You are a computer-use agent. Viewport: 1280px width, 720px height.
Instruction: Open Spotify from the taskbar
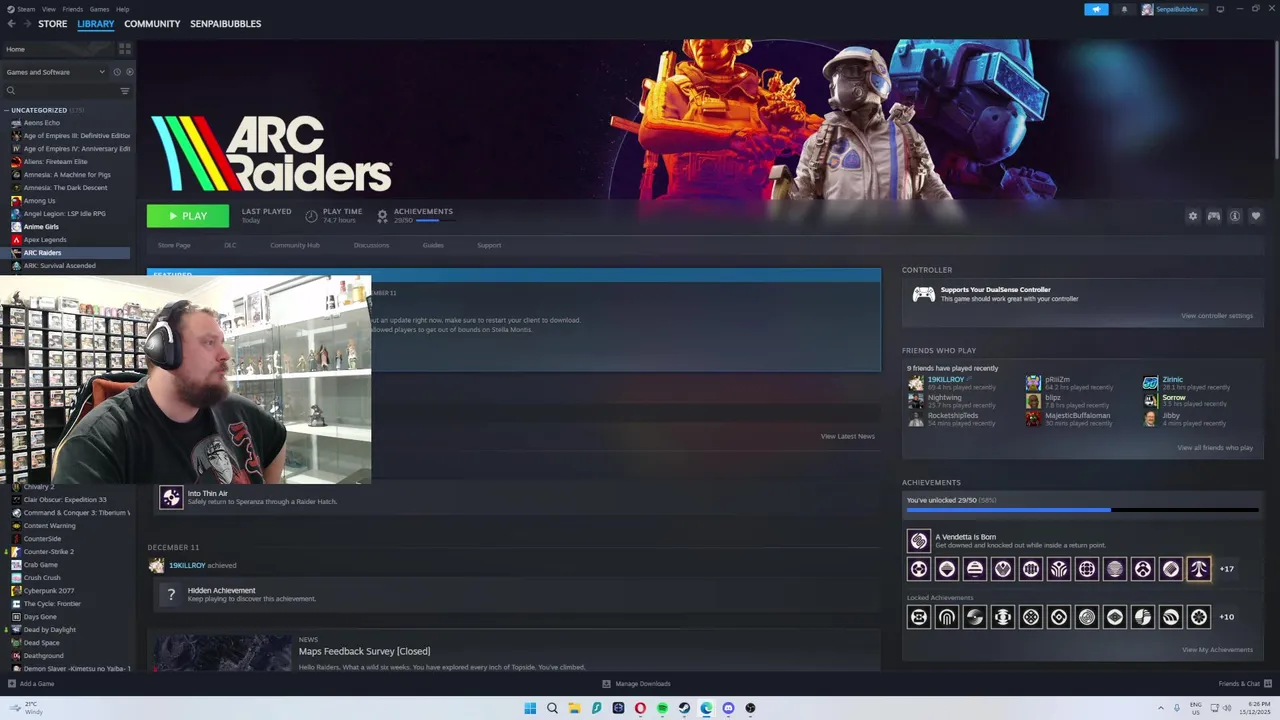pyautogui.click(x=662, y=708)
